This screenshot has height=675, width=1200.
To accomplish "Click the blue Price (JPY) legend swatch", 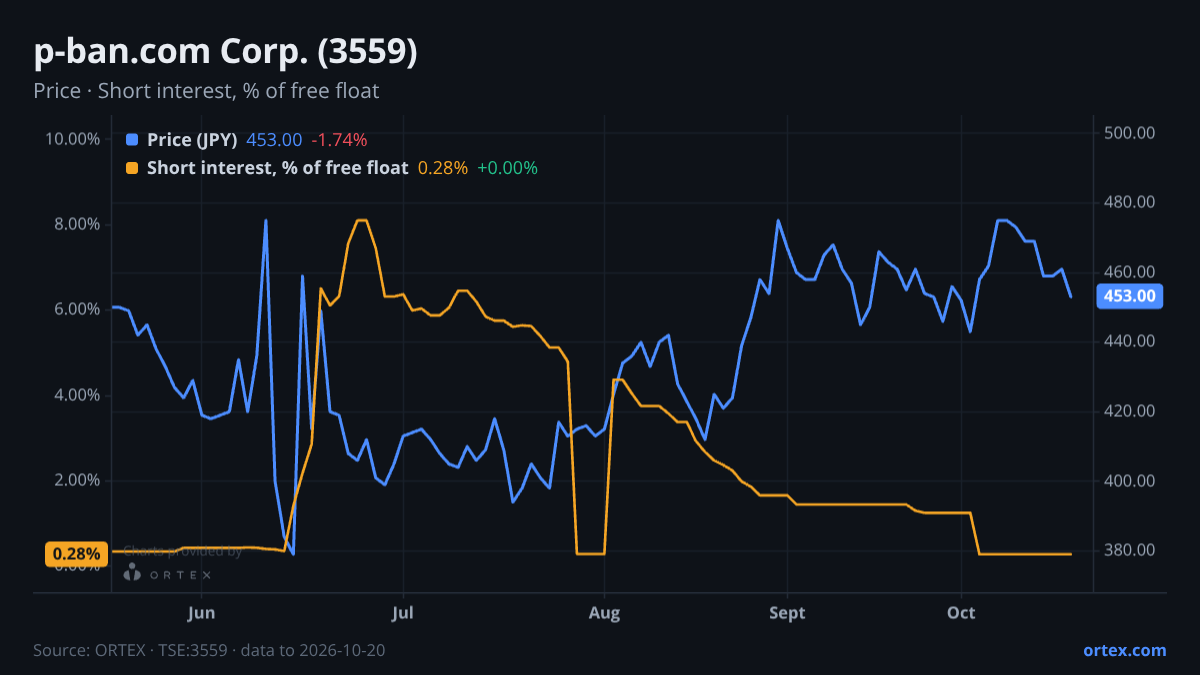I will point(132,139).
